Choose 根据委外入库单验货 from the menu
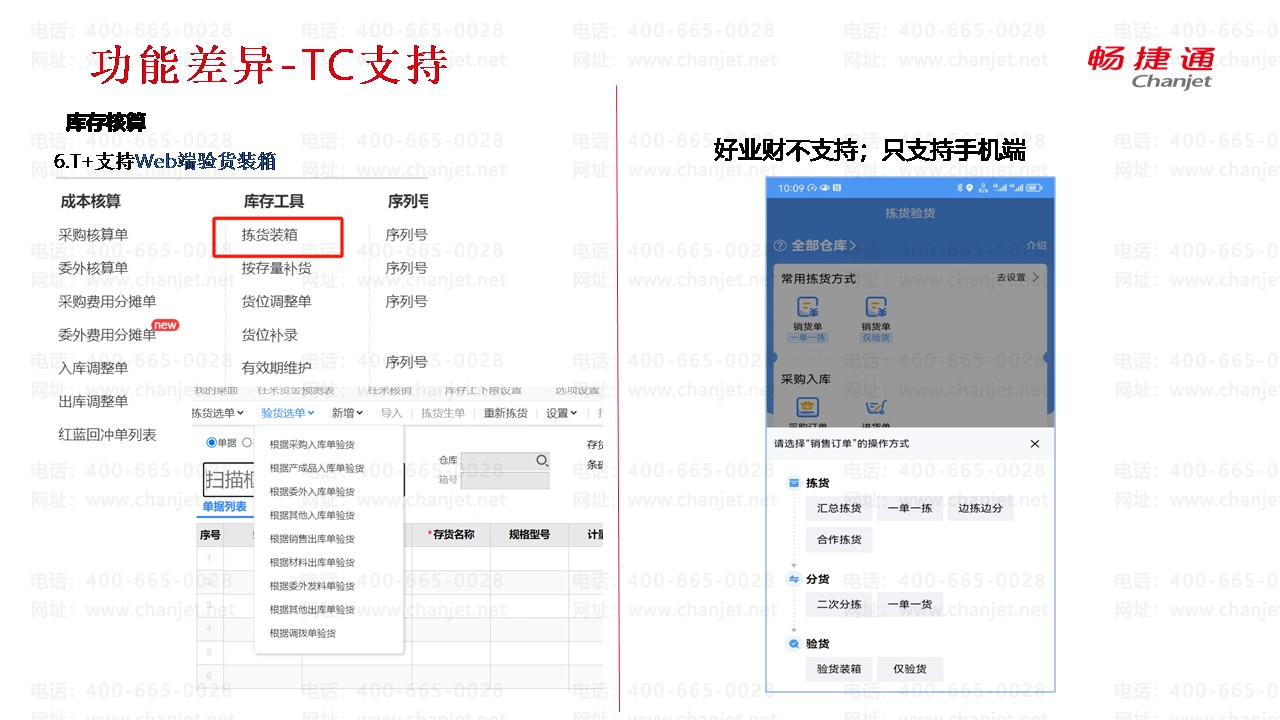This screenshot has height=720, width=1280. (312, 492)
